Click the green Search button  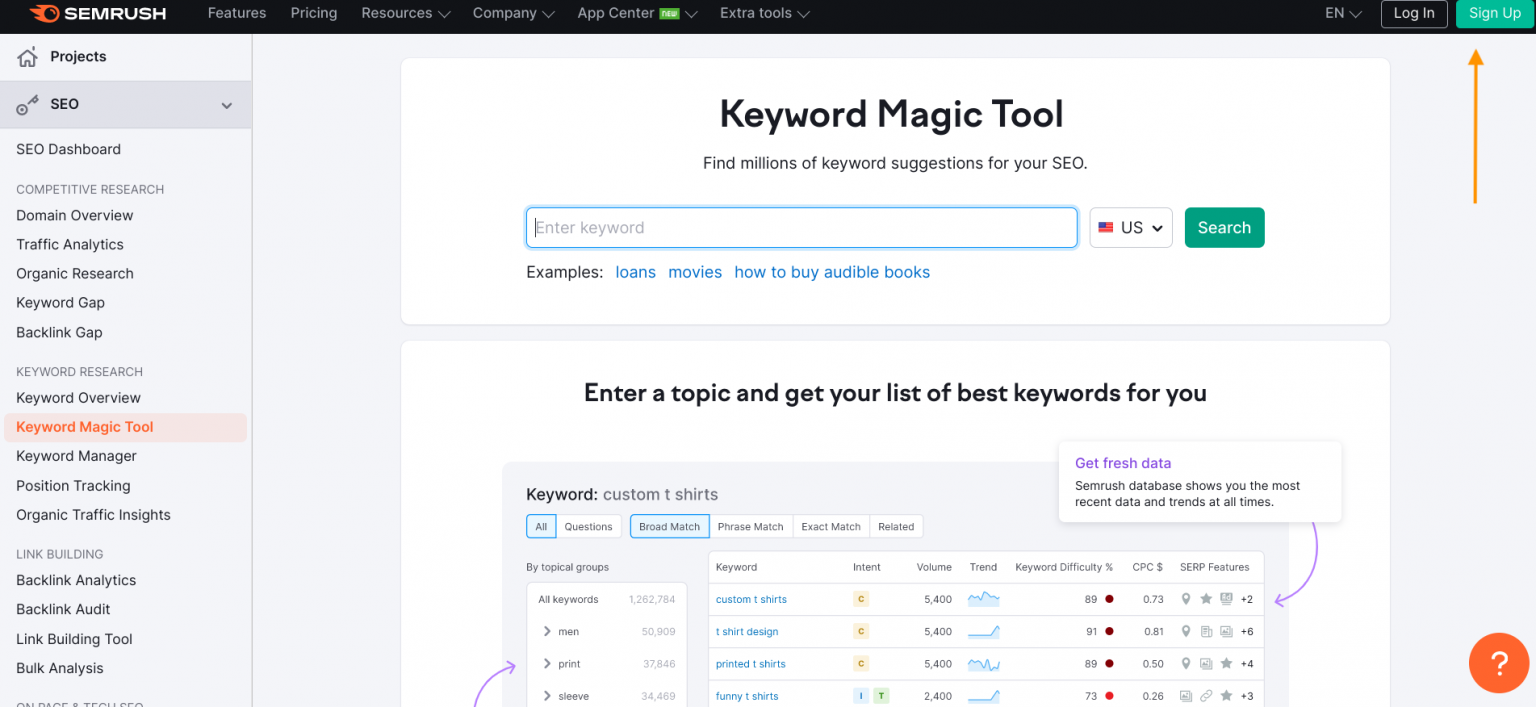(1224, 227)
